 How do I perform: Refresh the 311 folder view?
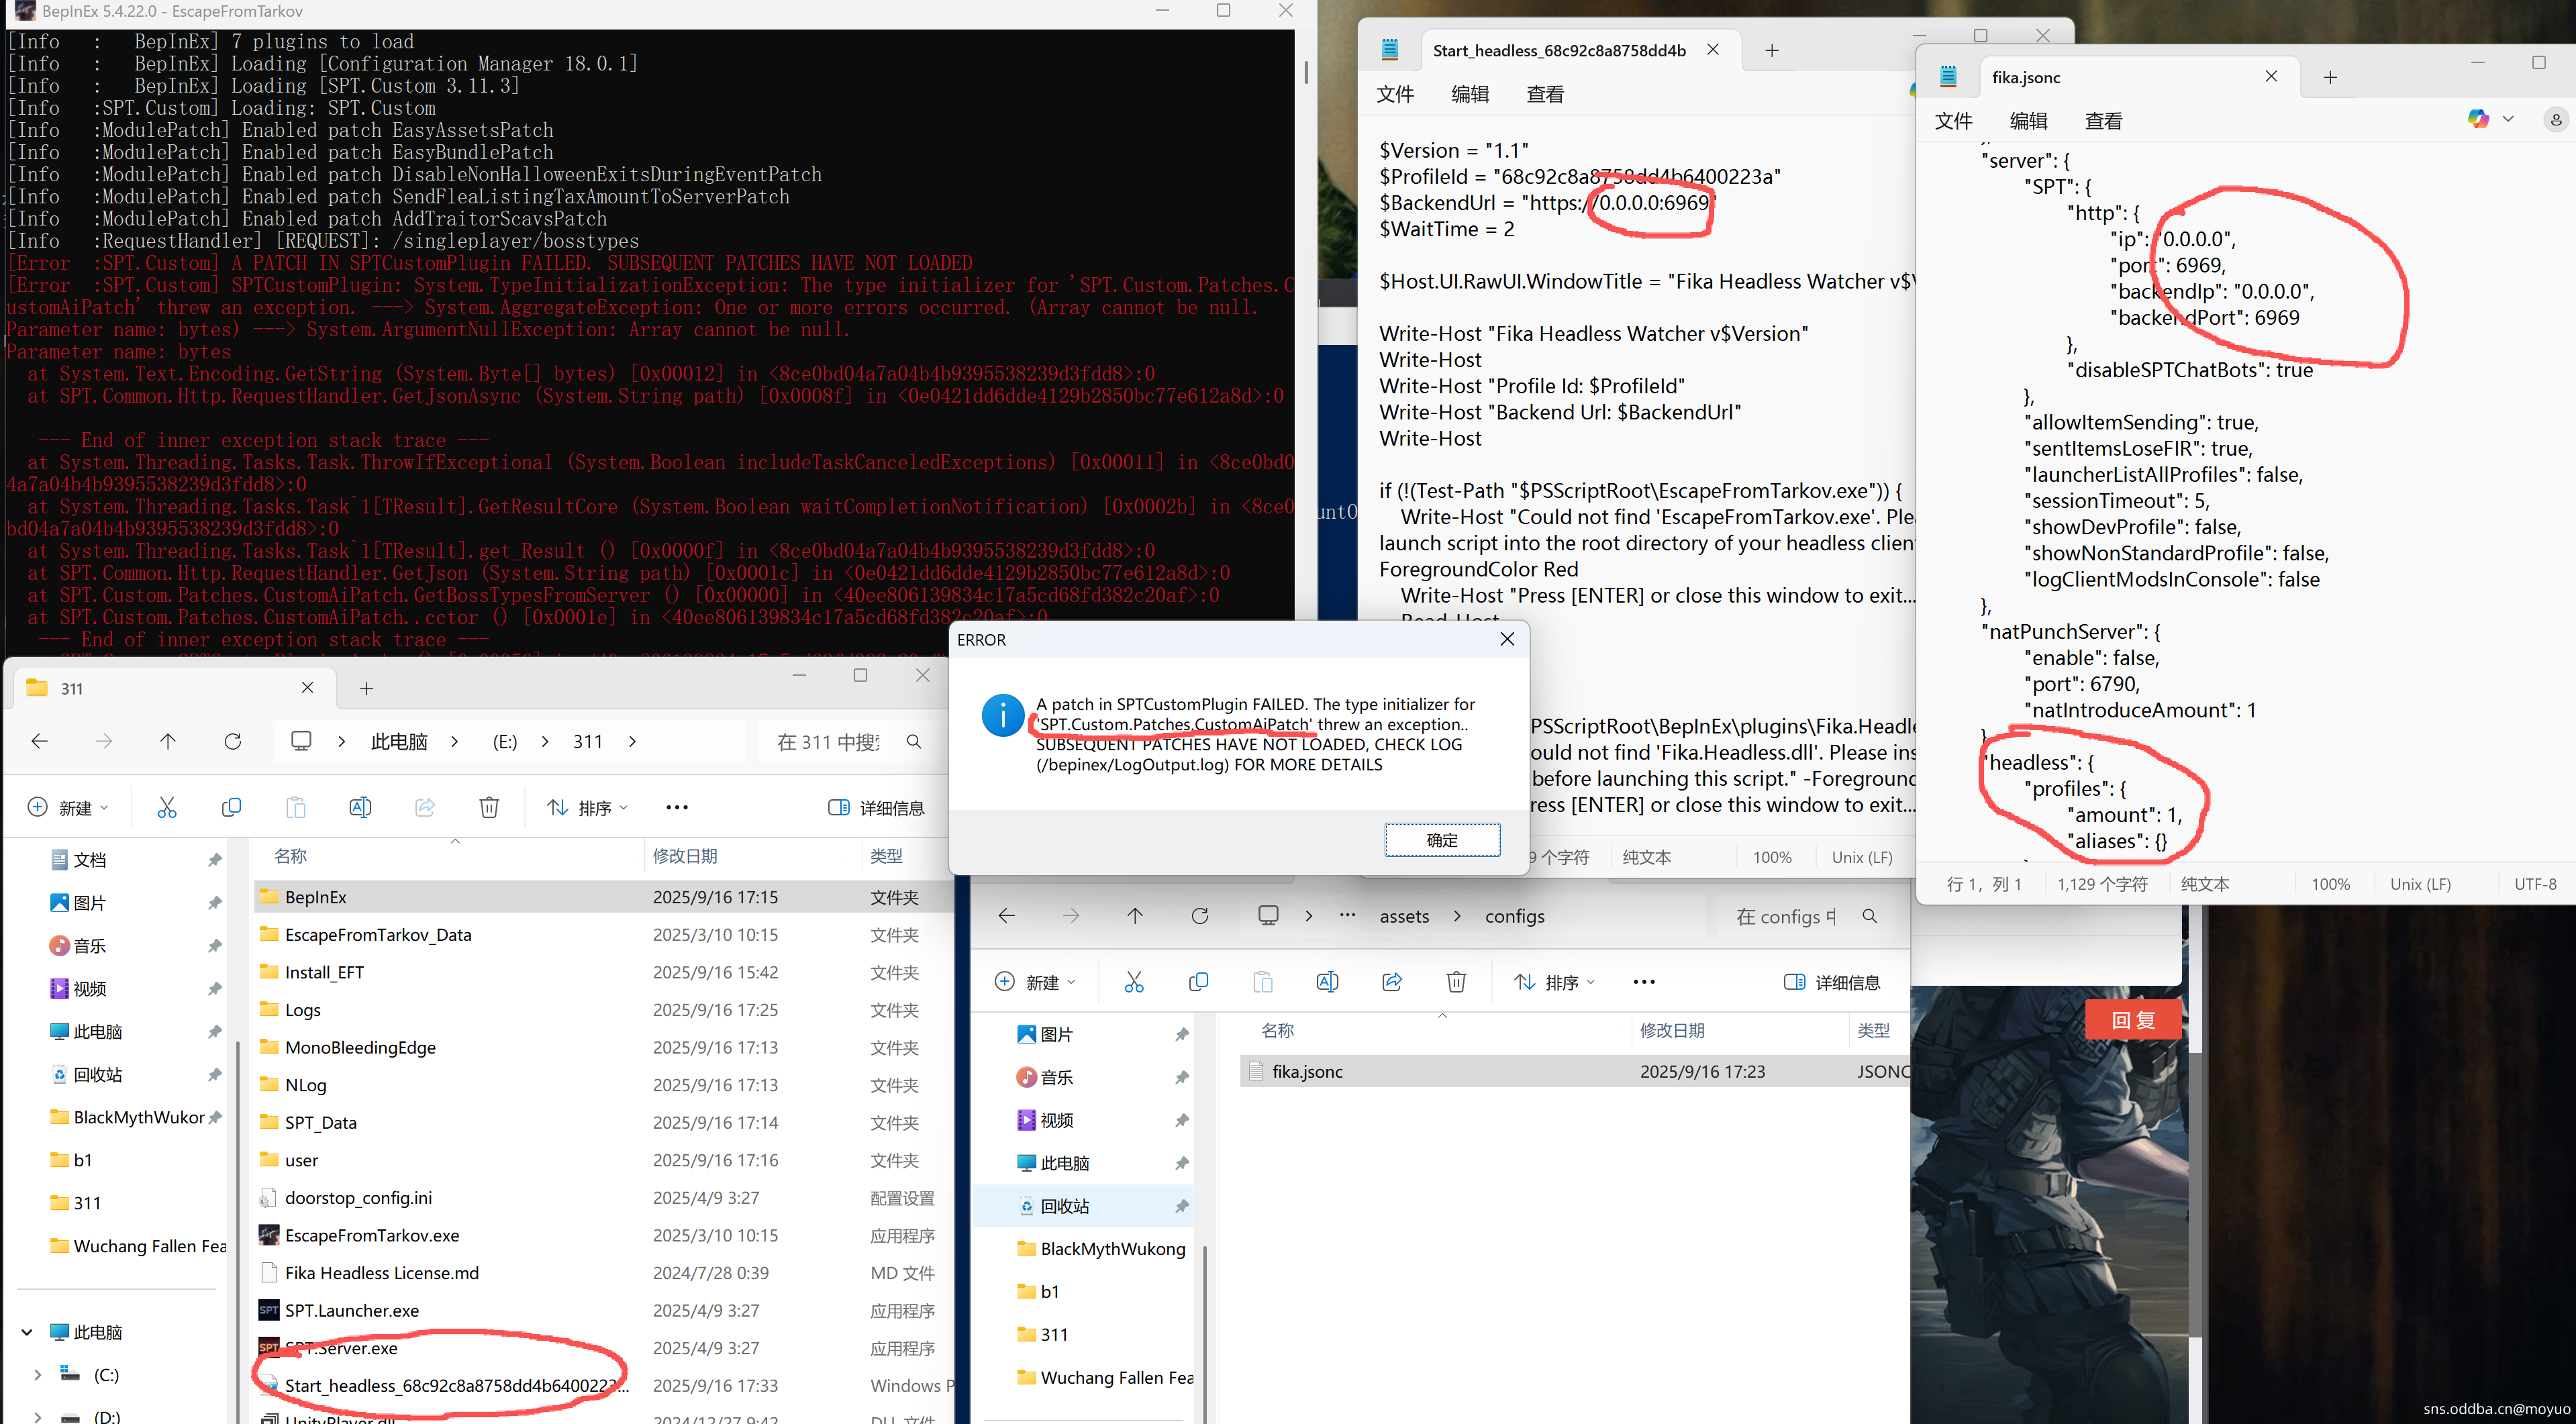[x=233, y=741]
